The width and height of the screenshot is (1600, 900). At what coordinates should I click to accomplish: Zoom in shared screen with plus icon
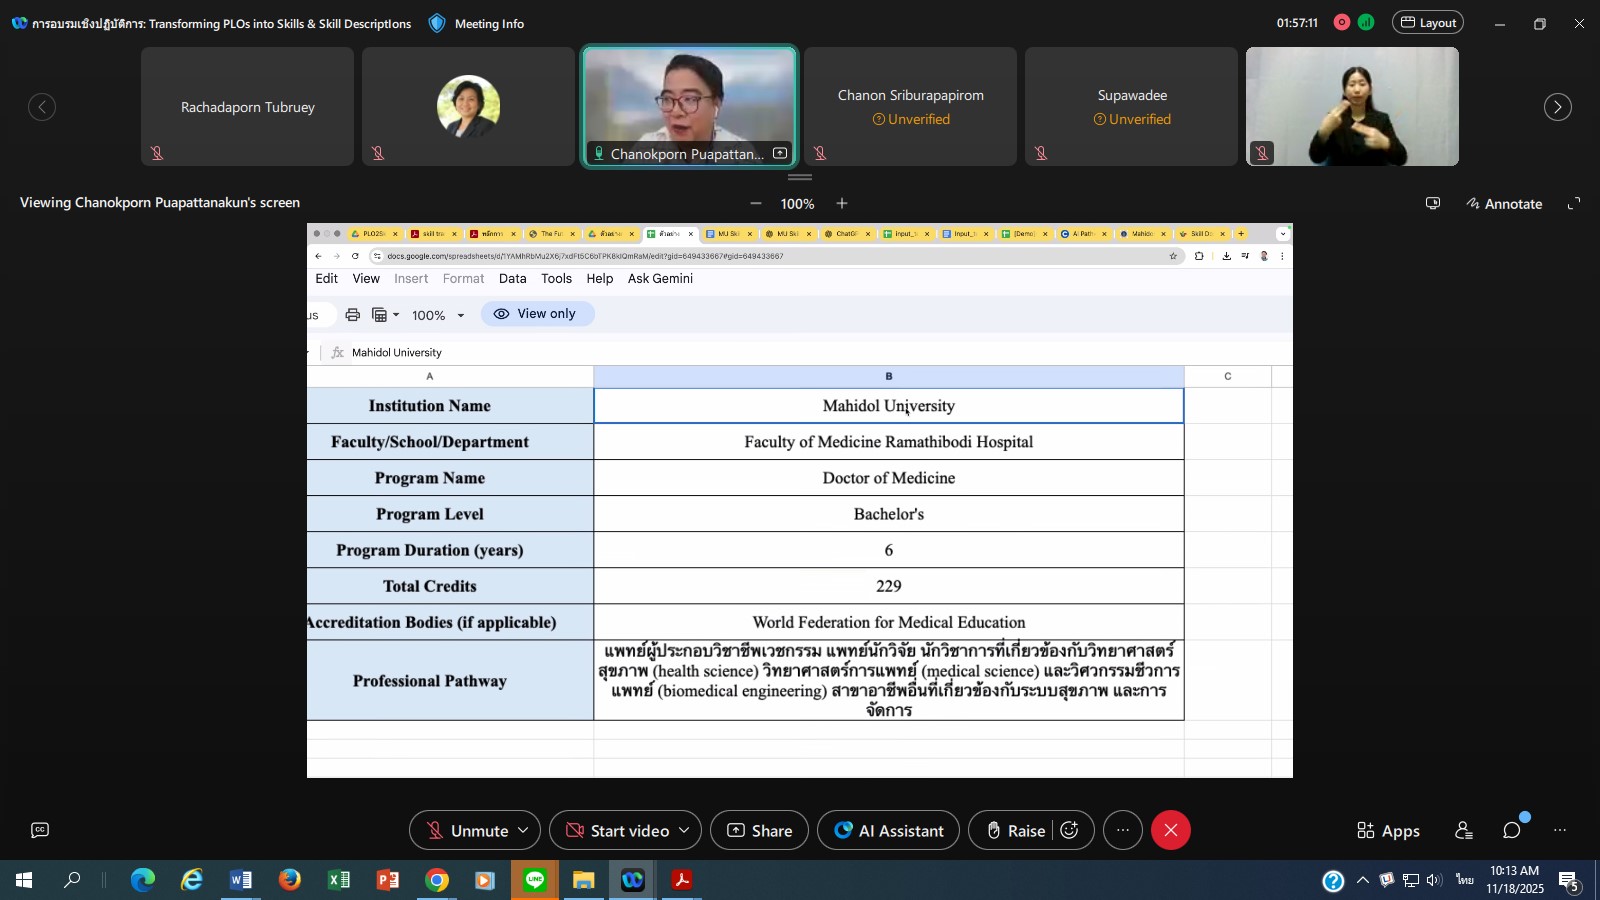(x=842, y=203)
